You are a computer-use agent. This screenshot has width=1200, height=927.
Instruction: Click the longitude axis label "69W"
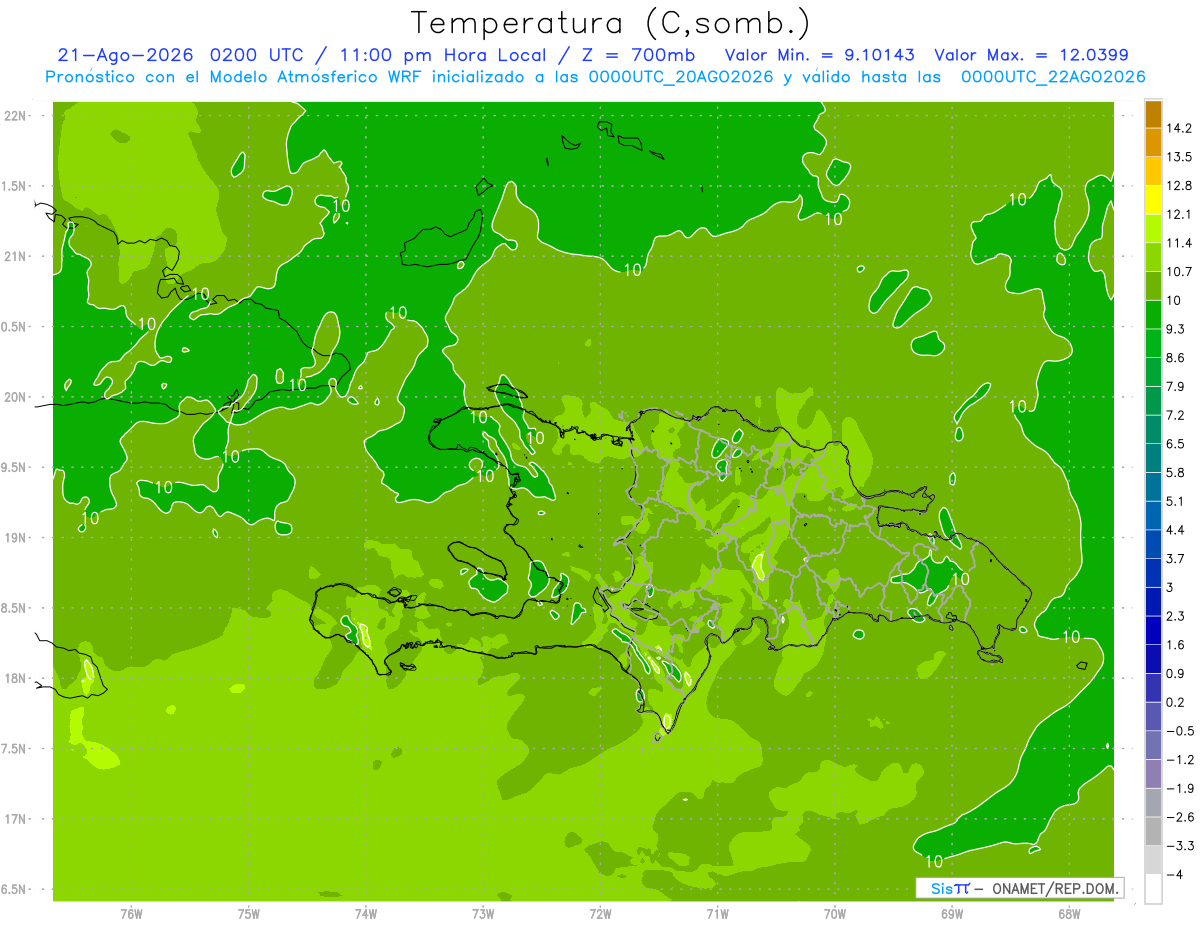click(x=952, y=914)
